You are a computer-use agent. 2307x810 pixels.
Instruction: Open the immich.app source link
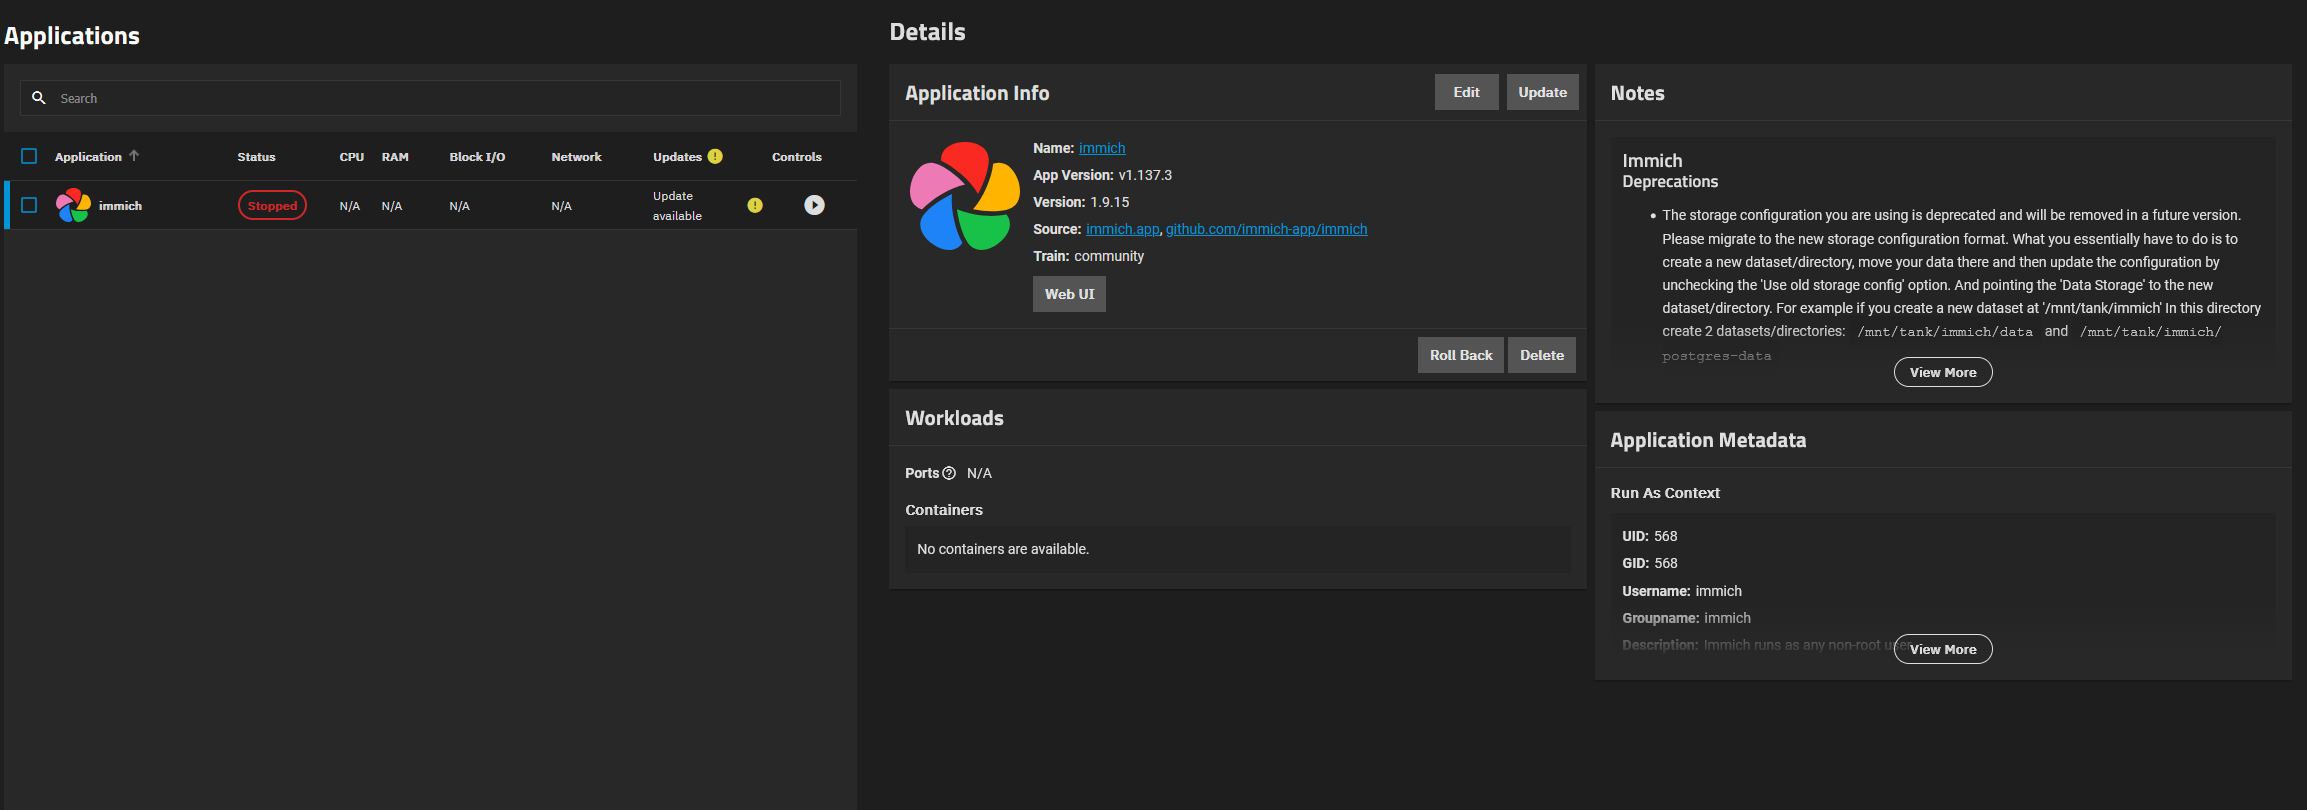click(1122, 229)
